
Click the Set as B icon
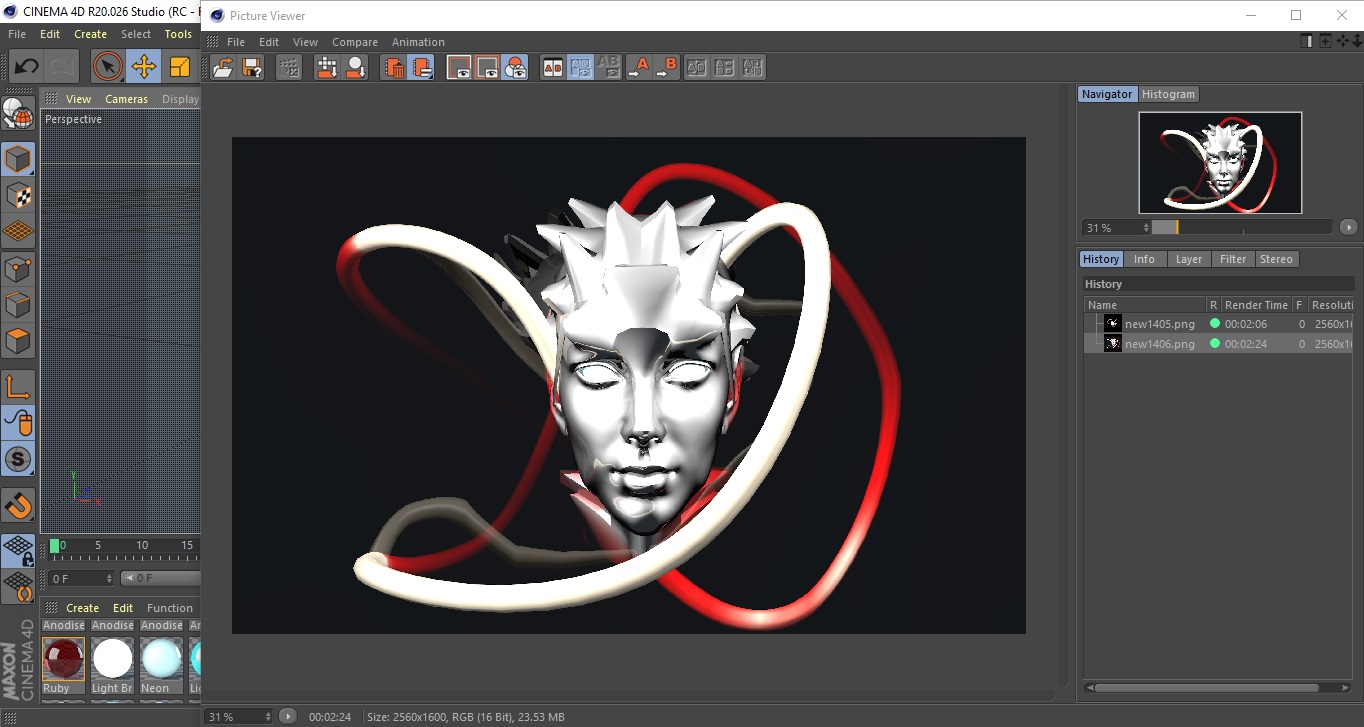[666, 67]
